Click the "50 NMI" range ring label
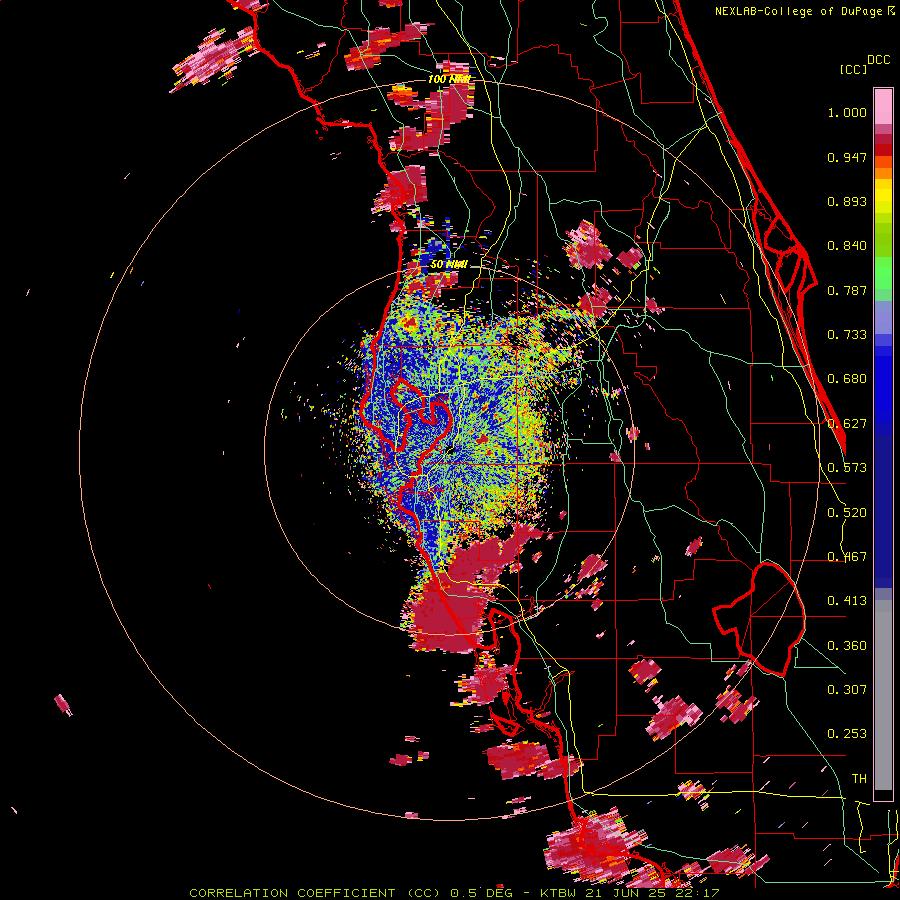 coord(449,265)
